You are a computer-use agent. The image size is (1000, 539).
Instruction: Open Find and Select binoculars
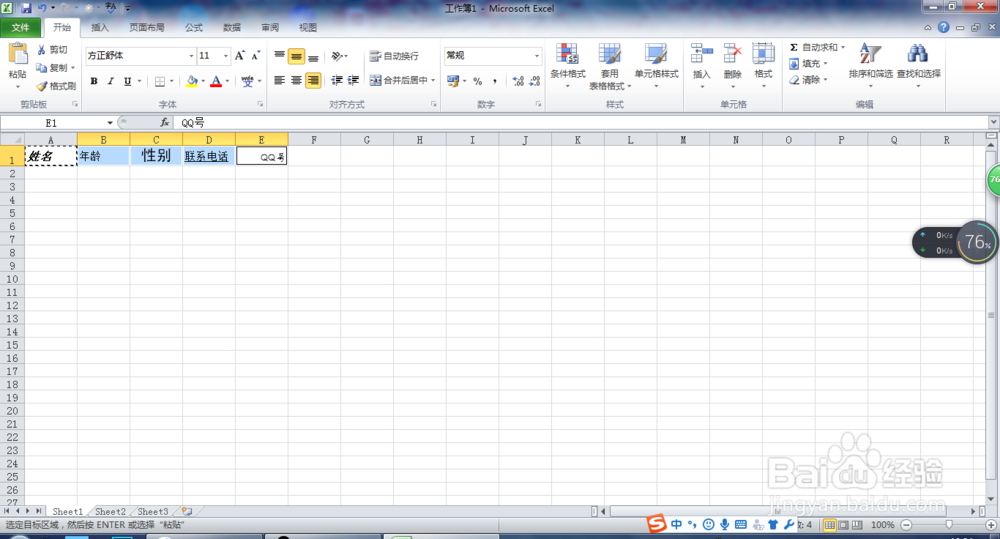tap(918, 64)
